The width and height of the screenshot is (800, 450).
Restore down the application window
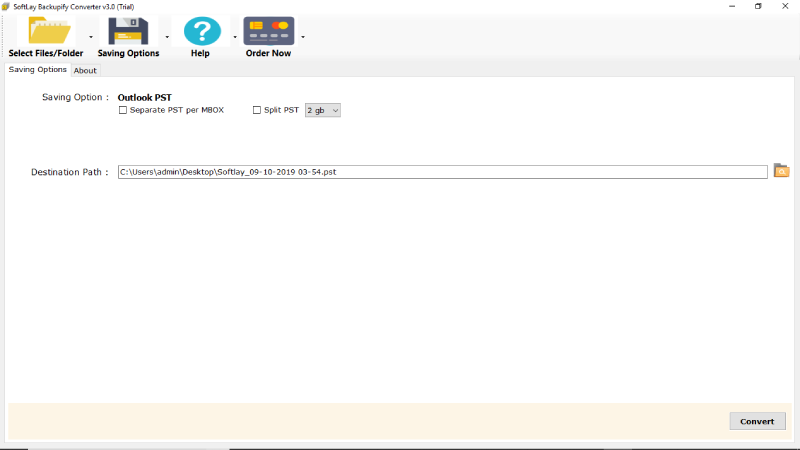point(758,7)
